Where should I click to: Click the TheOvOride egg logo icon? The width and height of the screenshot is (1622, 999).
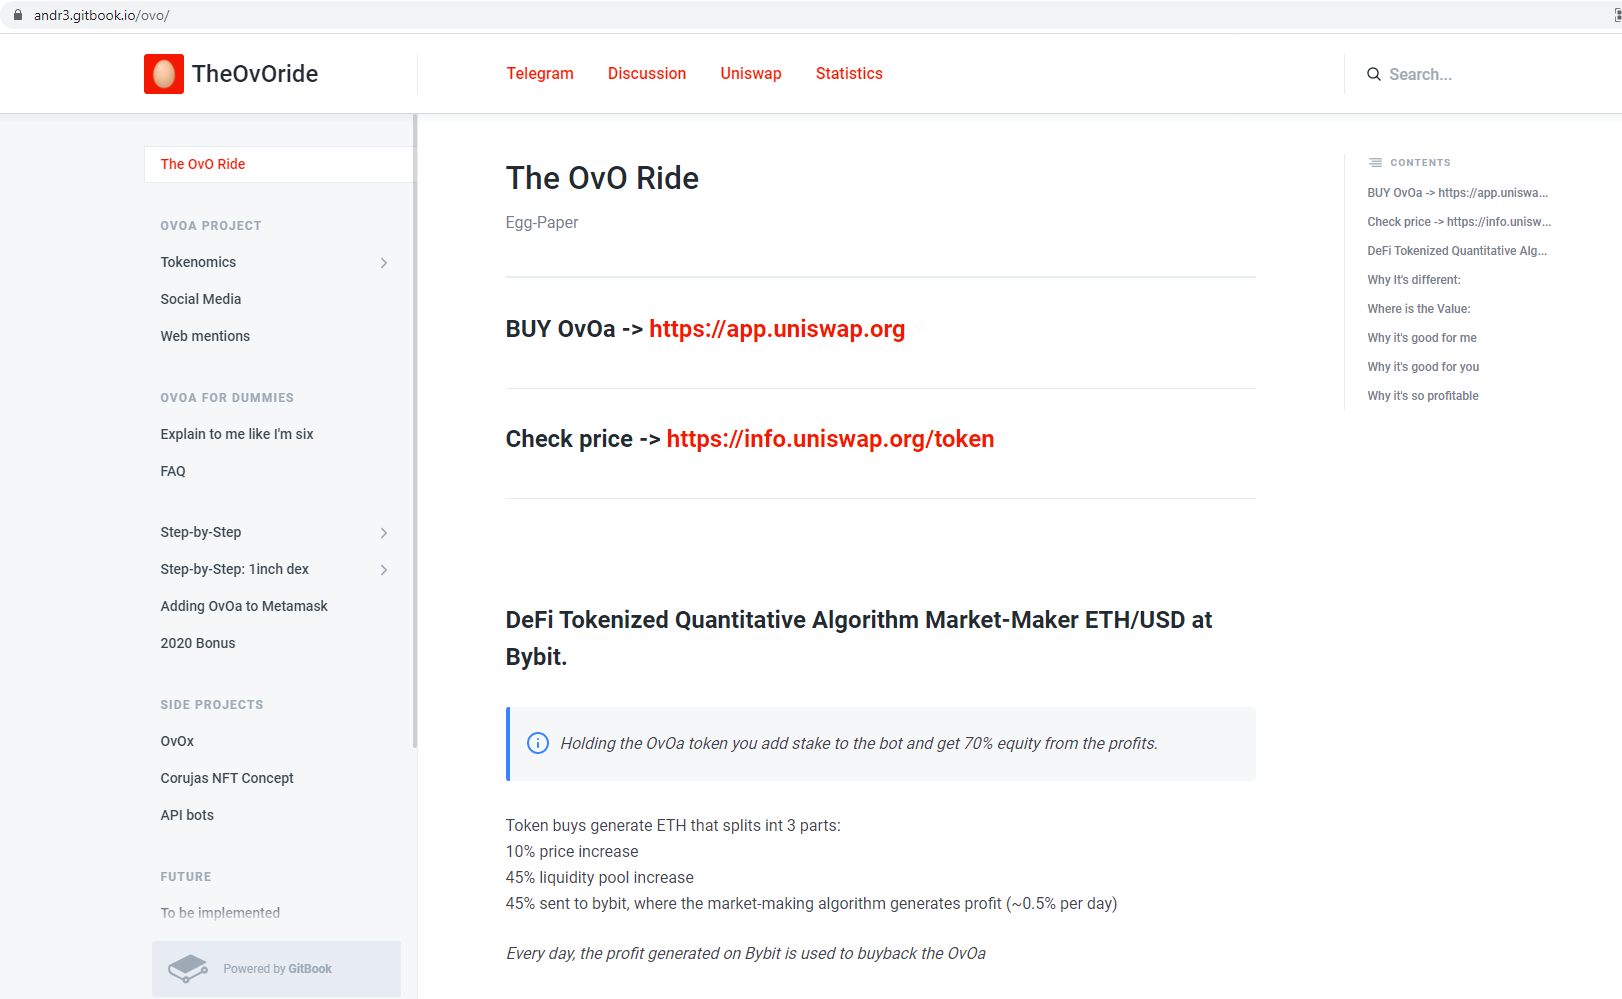[x=164, y=74]
